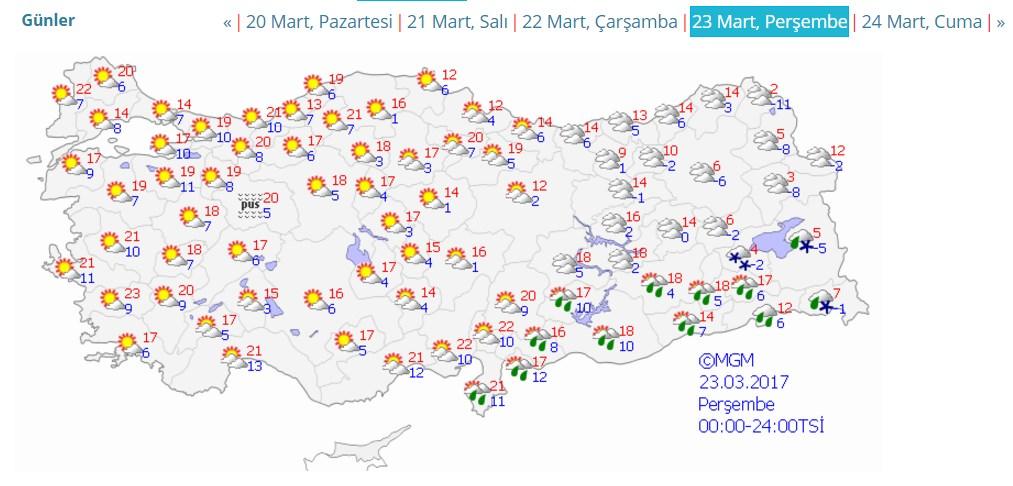Click the sunny icon with 19/8
The height and width of the screenshot is (486, 1013).
[x=213, y=178]
